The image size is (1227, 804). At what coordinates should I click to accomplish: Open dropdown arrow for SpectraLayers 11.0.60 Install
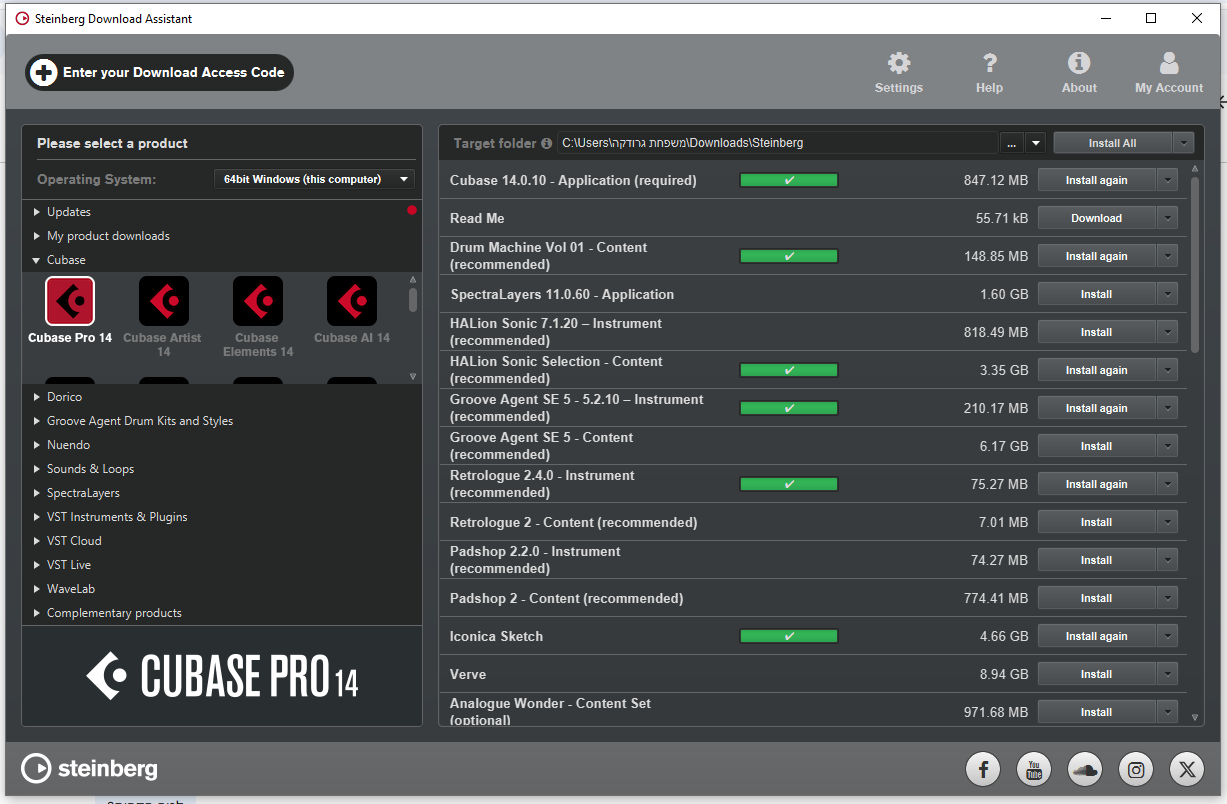pyautogui.click(x=1167, y=294)
